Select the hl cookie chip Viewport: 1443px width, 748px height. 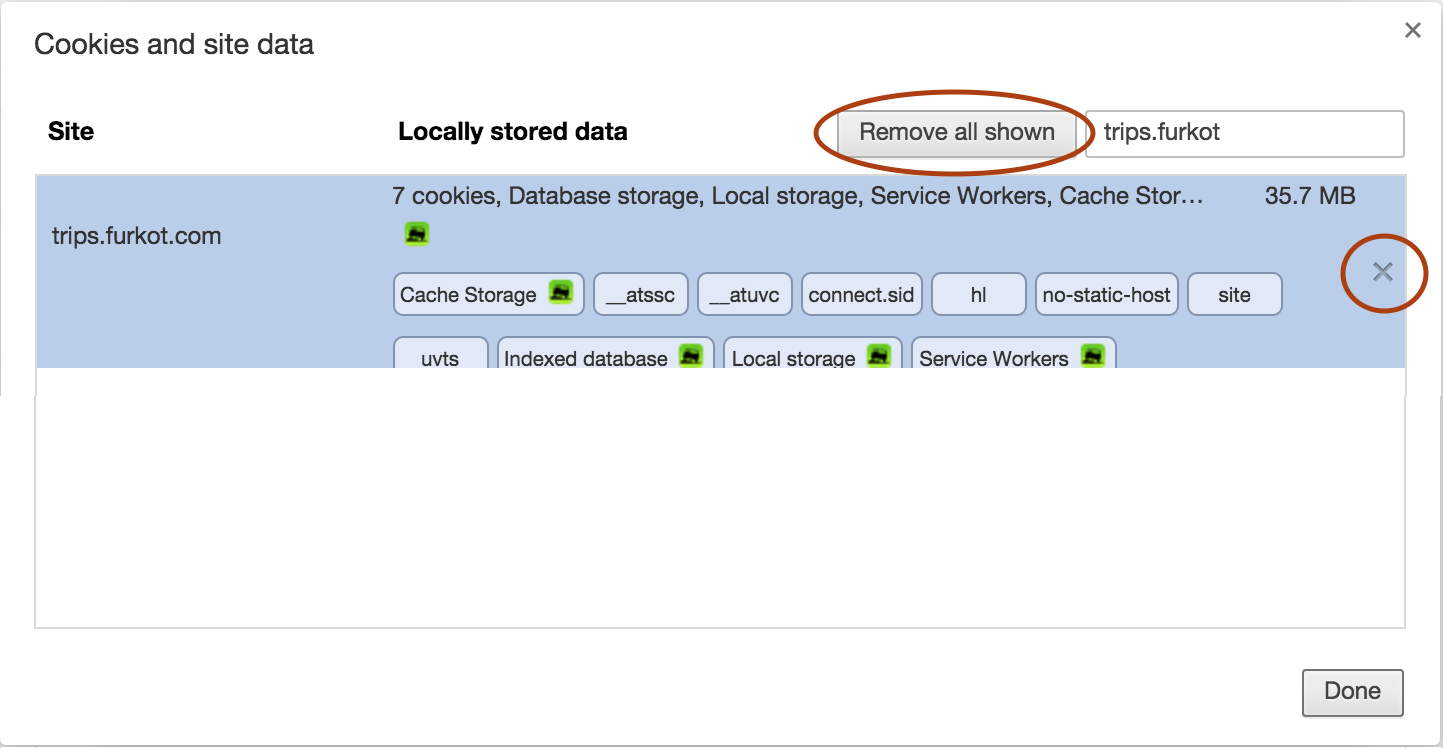coord(978,294)
